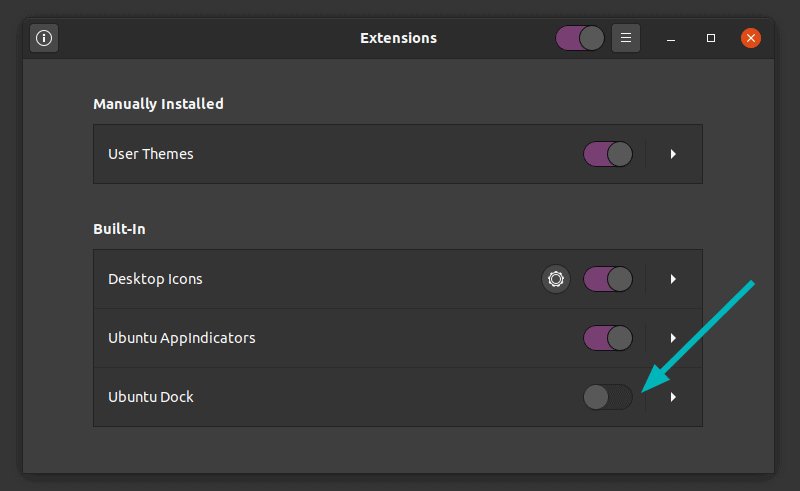Disable the Ubuntu AppIndicators switch
Screen dimensions: 800x491
(x=608, y=338)
